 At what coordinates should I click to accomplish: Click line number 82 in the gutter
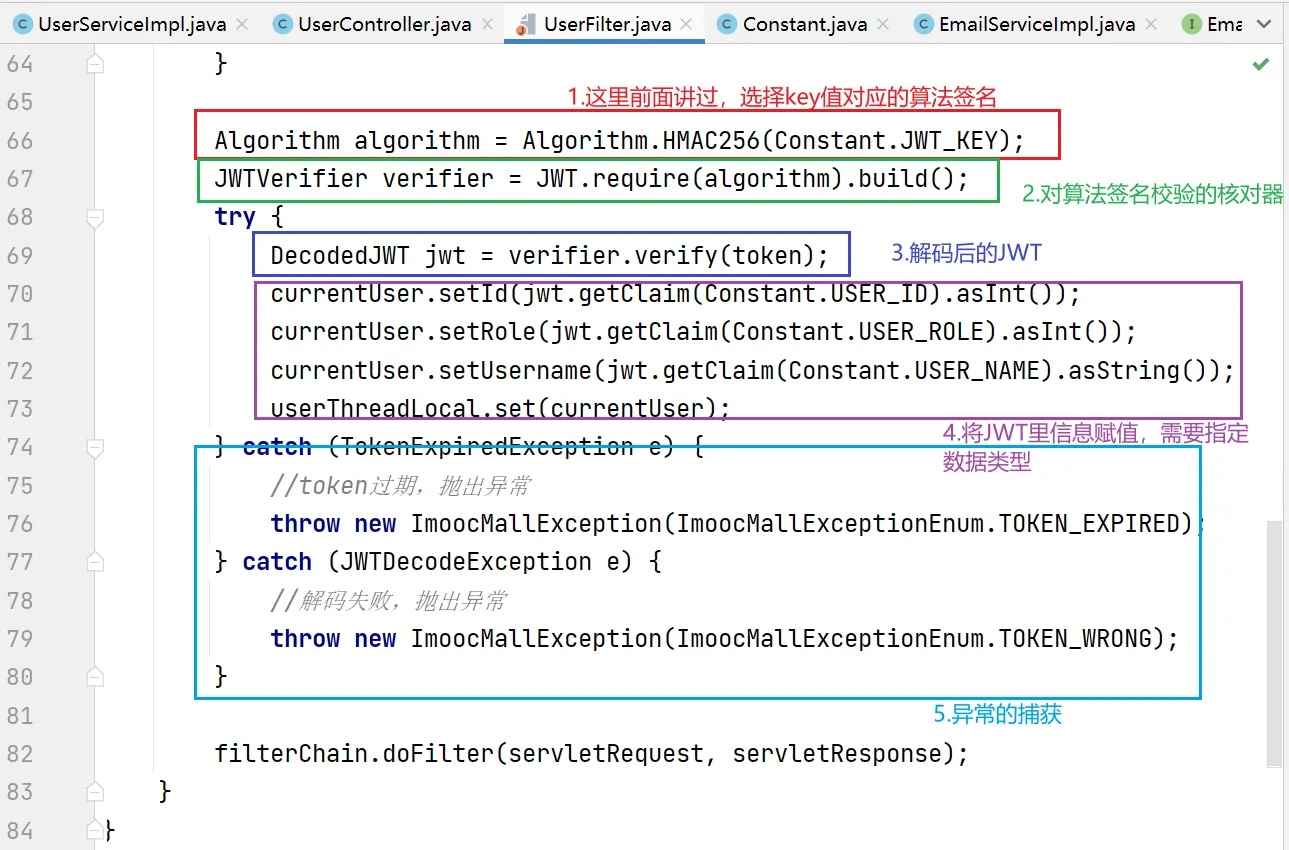(20, 754)
